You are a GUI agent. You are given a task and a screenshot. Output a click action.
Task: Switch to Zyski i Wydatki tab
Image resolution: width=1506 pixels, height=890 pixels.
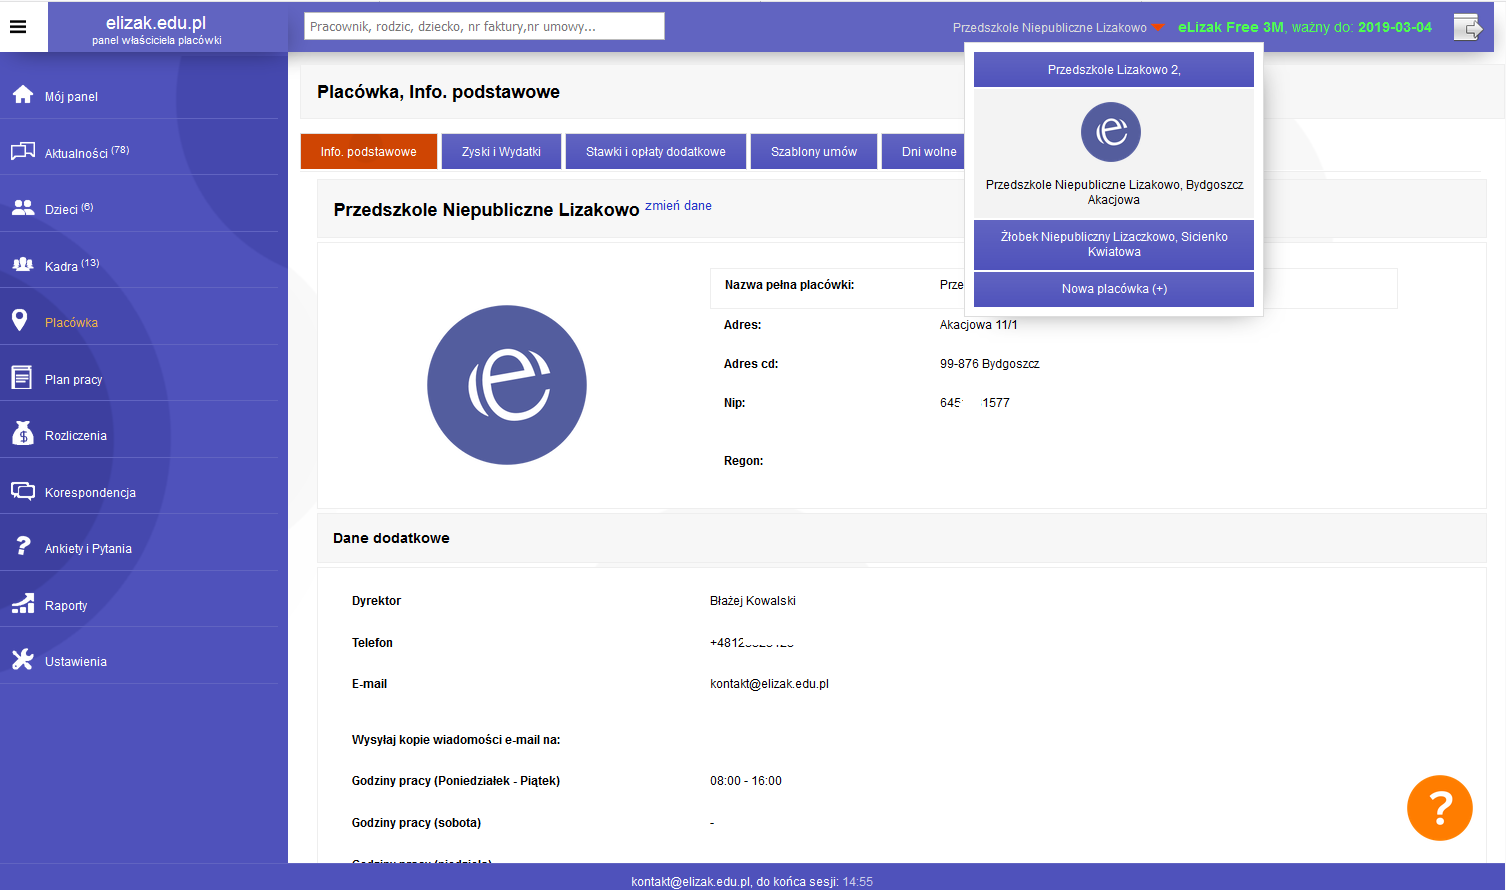pos(501,152)
